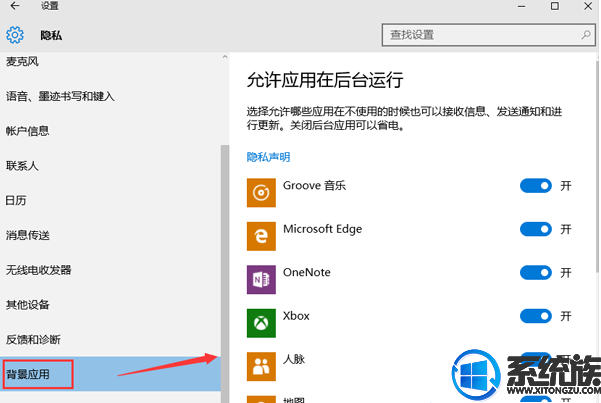
Task: Select 帐户信息 in the sidebar
Action: pyautogui.click(x=27, y=131)
